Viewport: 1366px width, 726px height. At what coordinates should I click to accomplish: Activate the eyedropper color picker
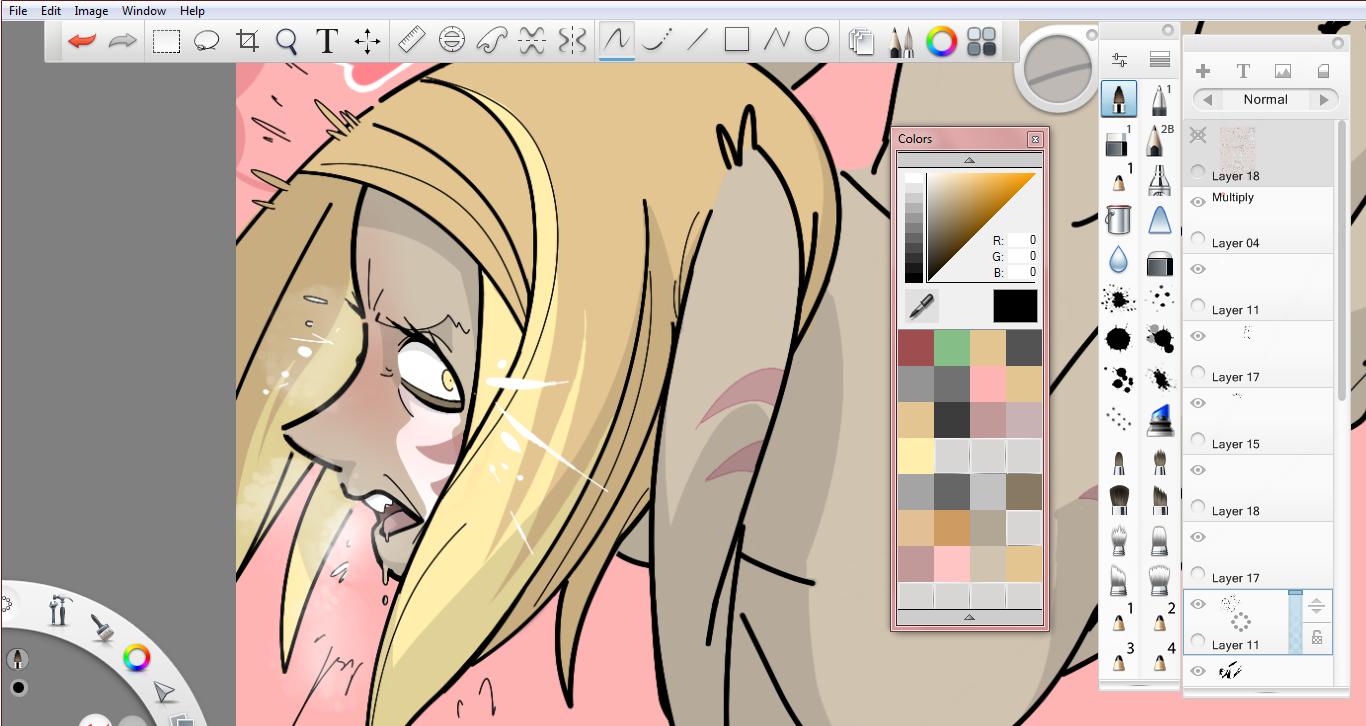921,305
